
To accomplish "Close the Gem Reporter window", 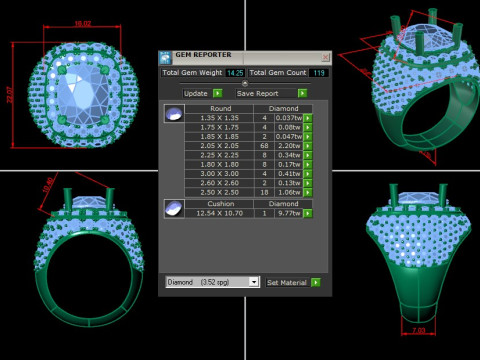I will click(325, 57).
